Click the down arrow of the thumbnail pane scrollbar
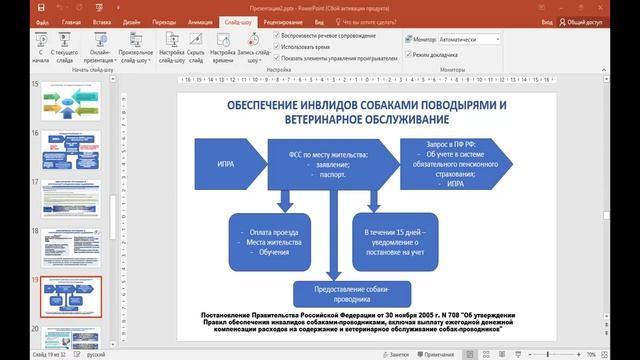Viewport: 640px width, 360px height. point(113,345)
